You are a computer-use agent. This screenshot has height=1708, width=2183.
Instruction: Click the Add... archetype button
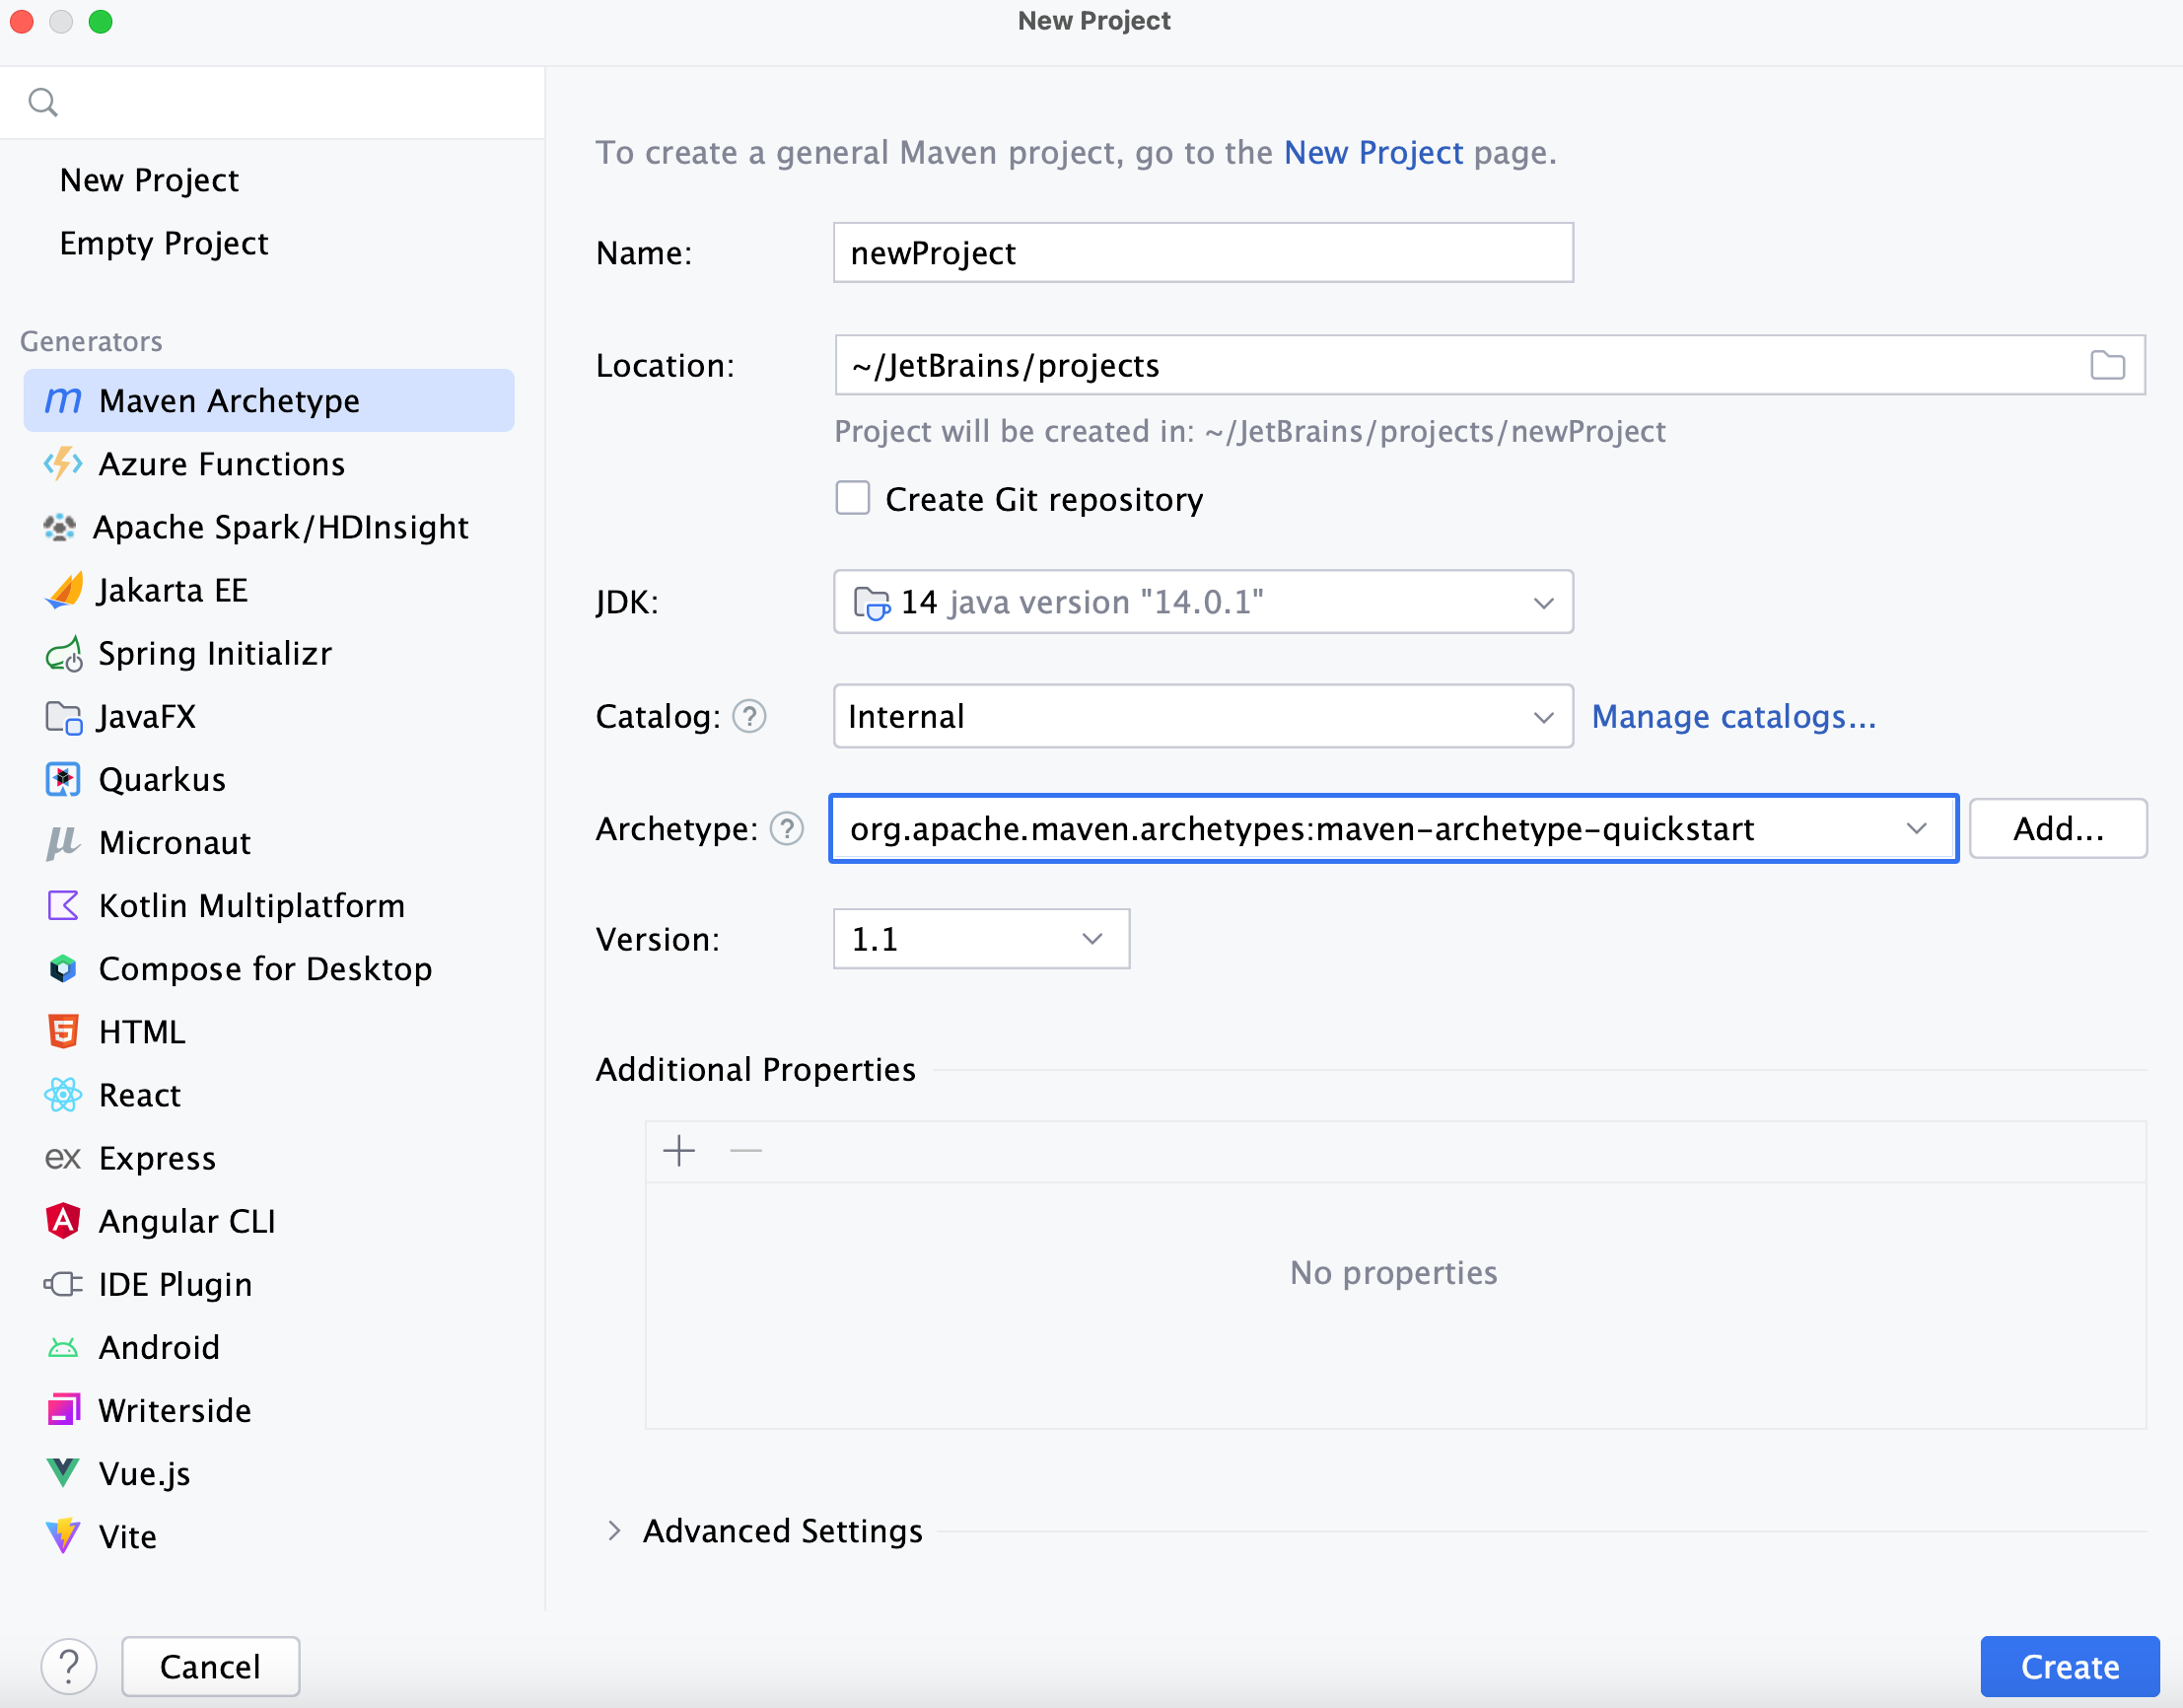coord(2058,829)
